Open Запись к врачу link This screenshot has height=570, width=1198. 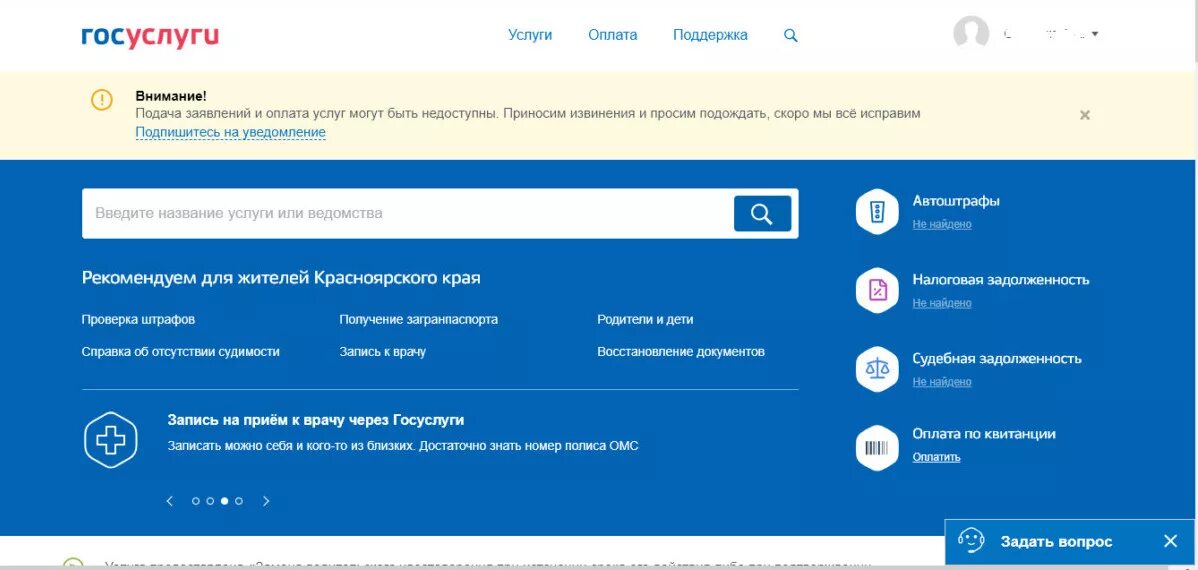(382, 351)
